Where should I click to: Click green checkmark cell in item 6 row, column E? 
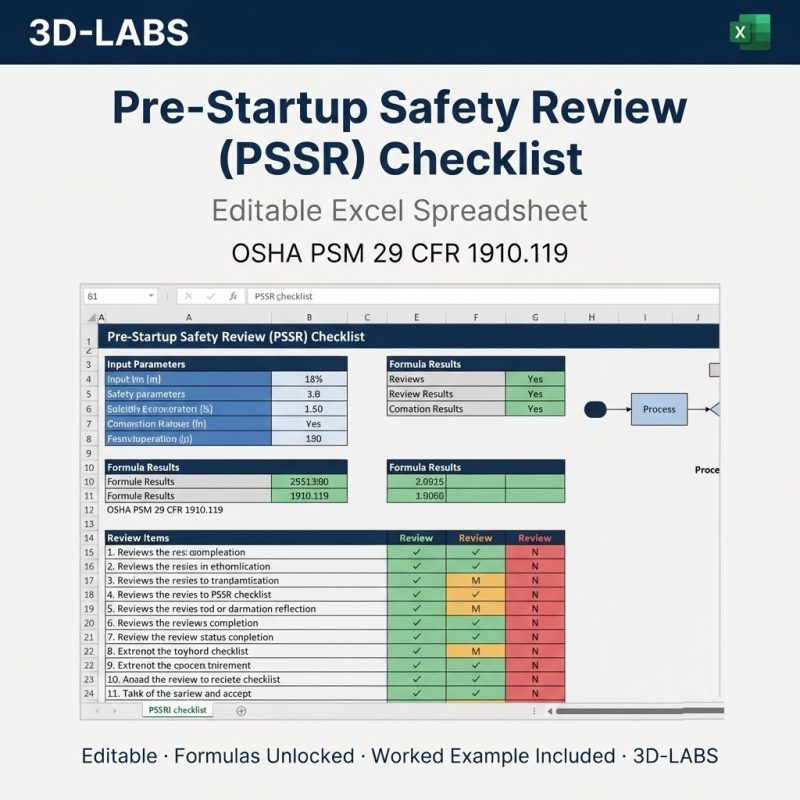(x=416, y=623)
